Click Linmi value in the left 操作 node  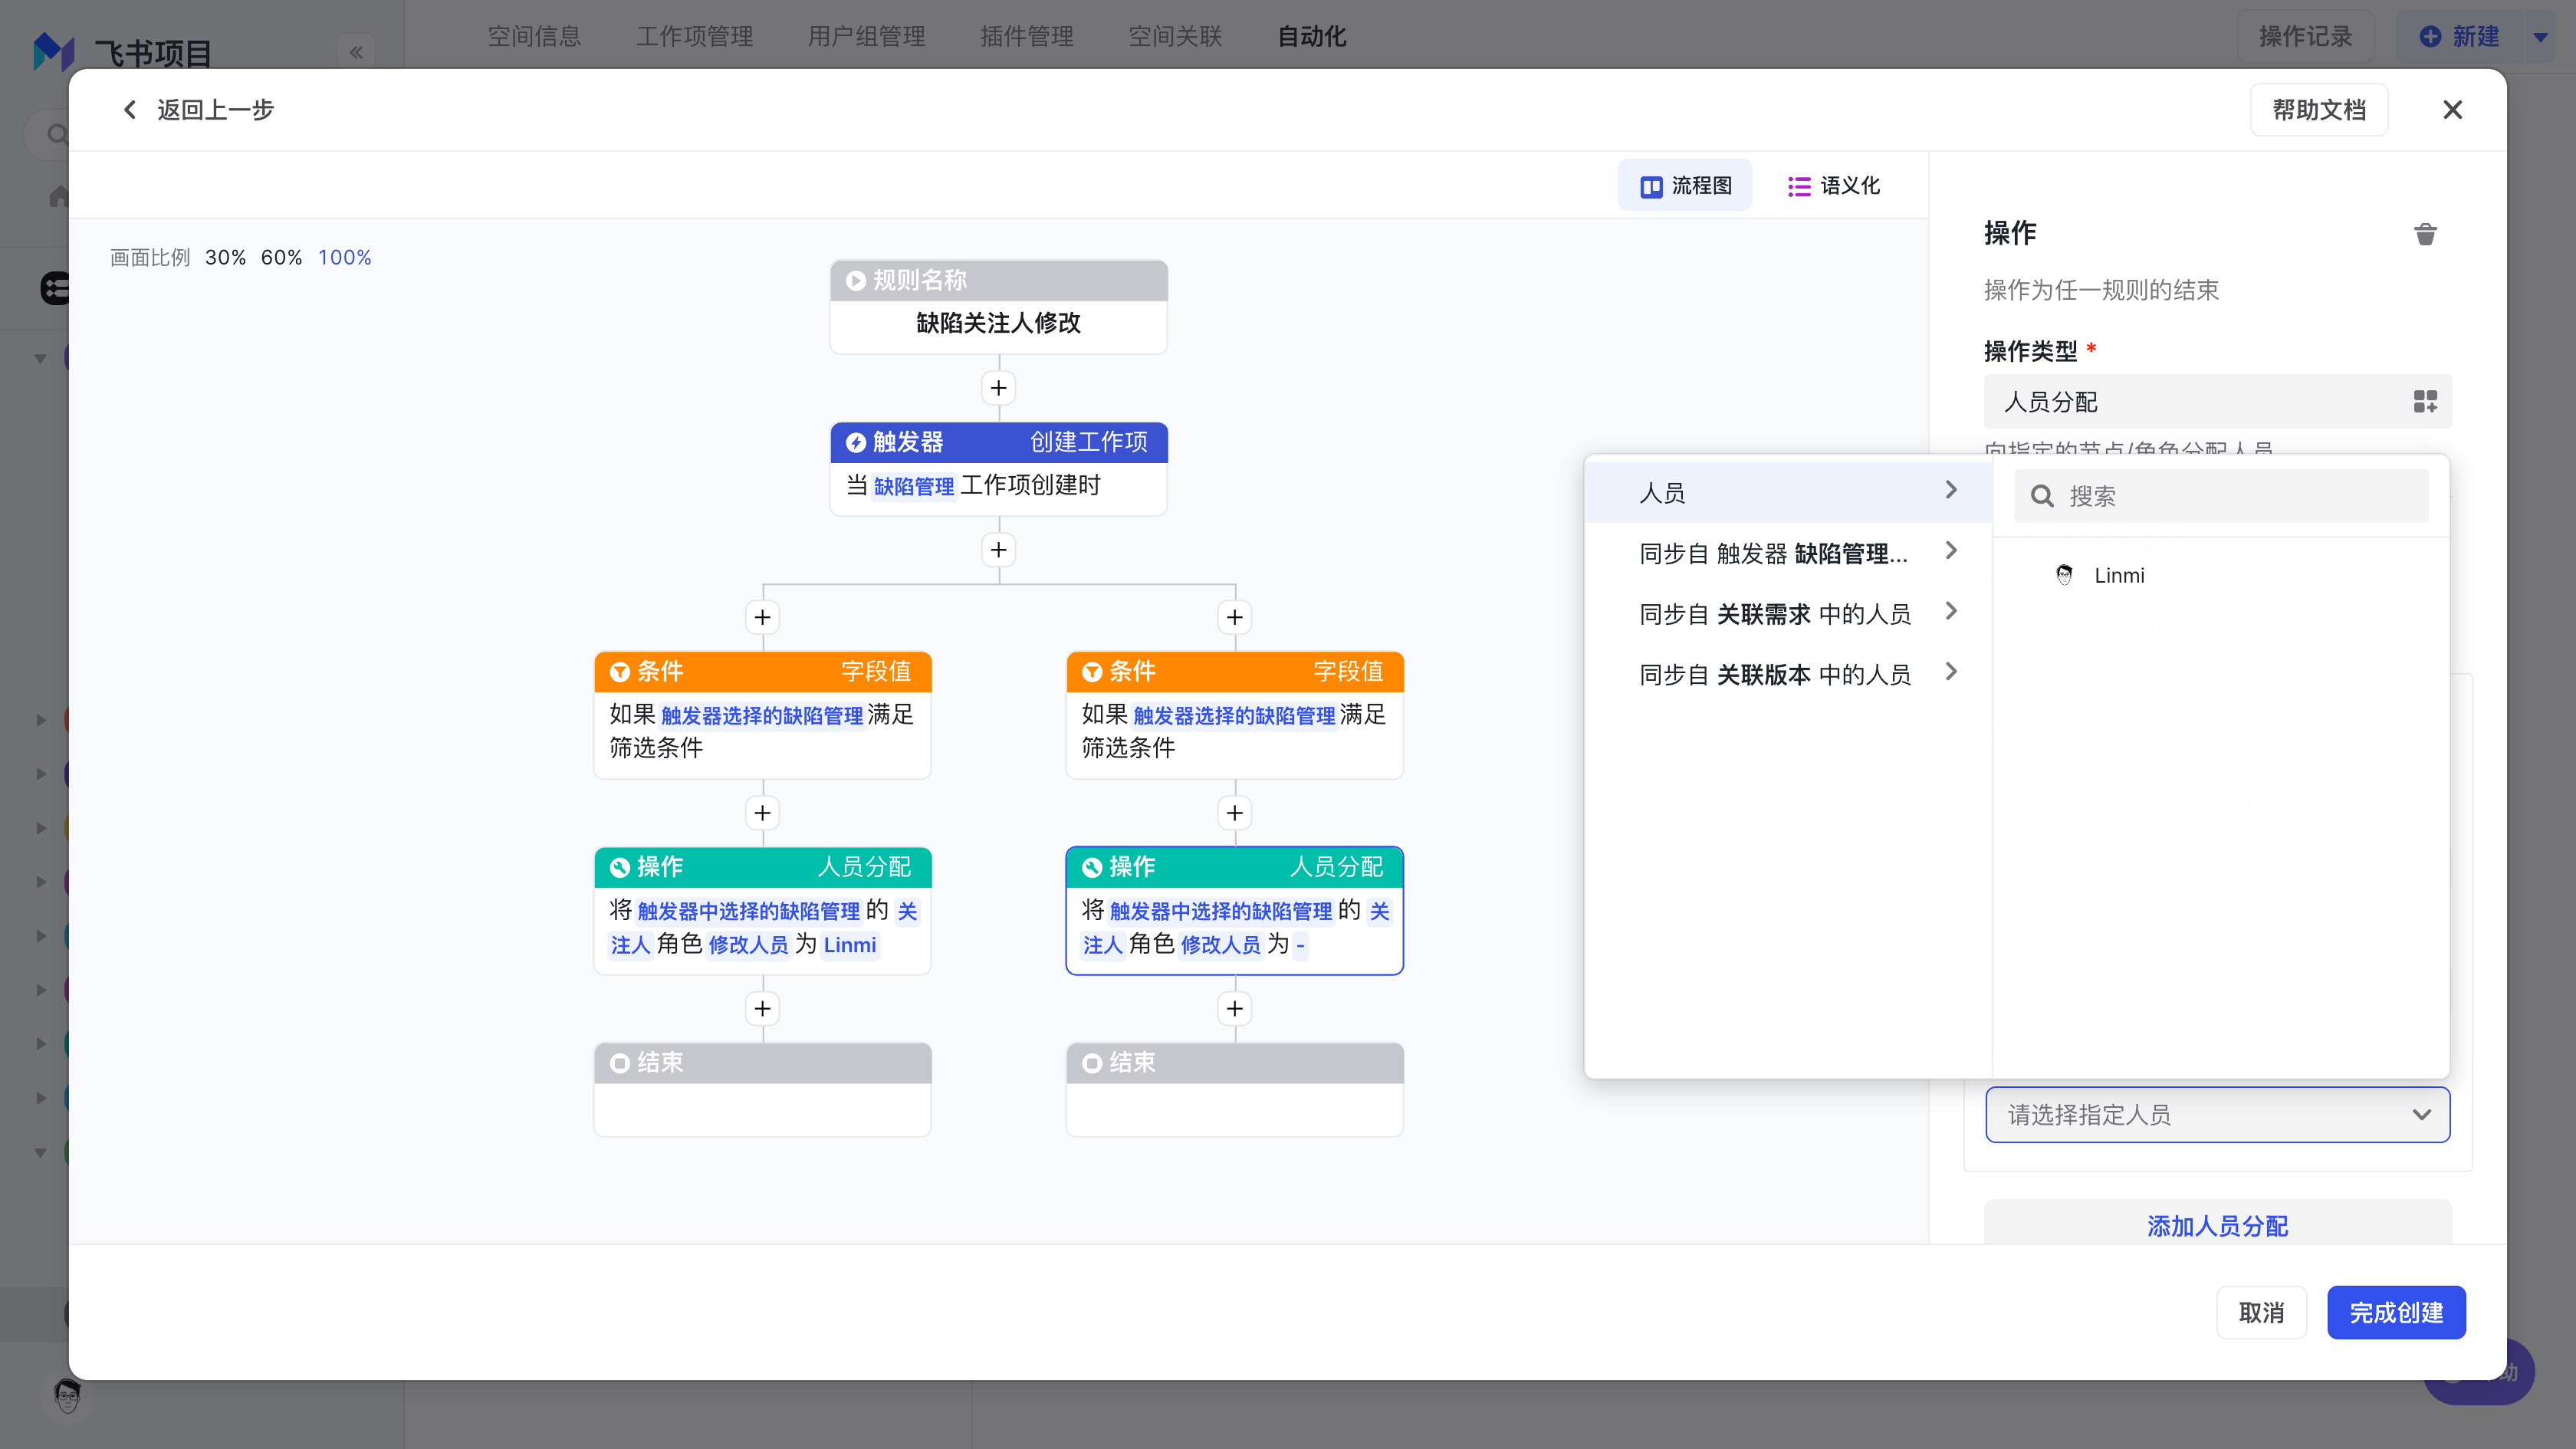[x=849, y=945]
